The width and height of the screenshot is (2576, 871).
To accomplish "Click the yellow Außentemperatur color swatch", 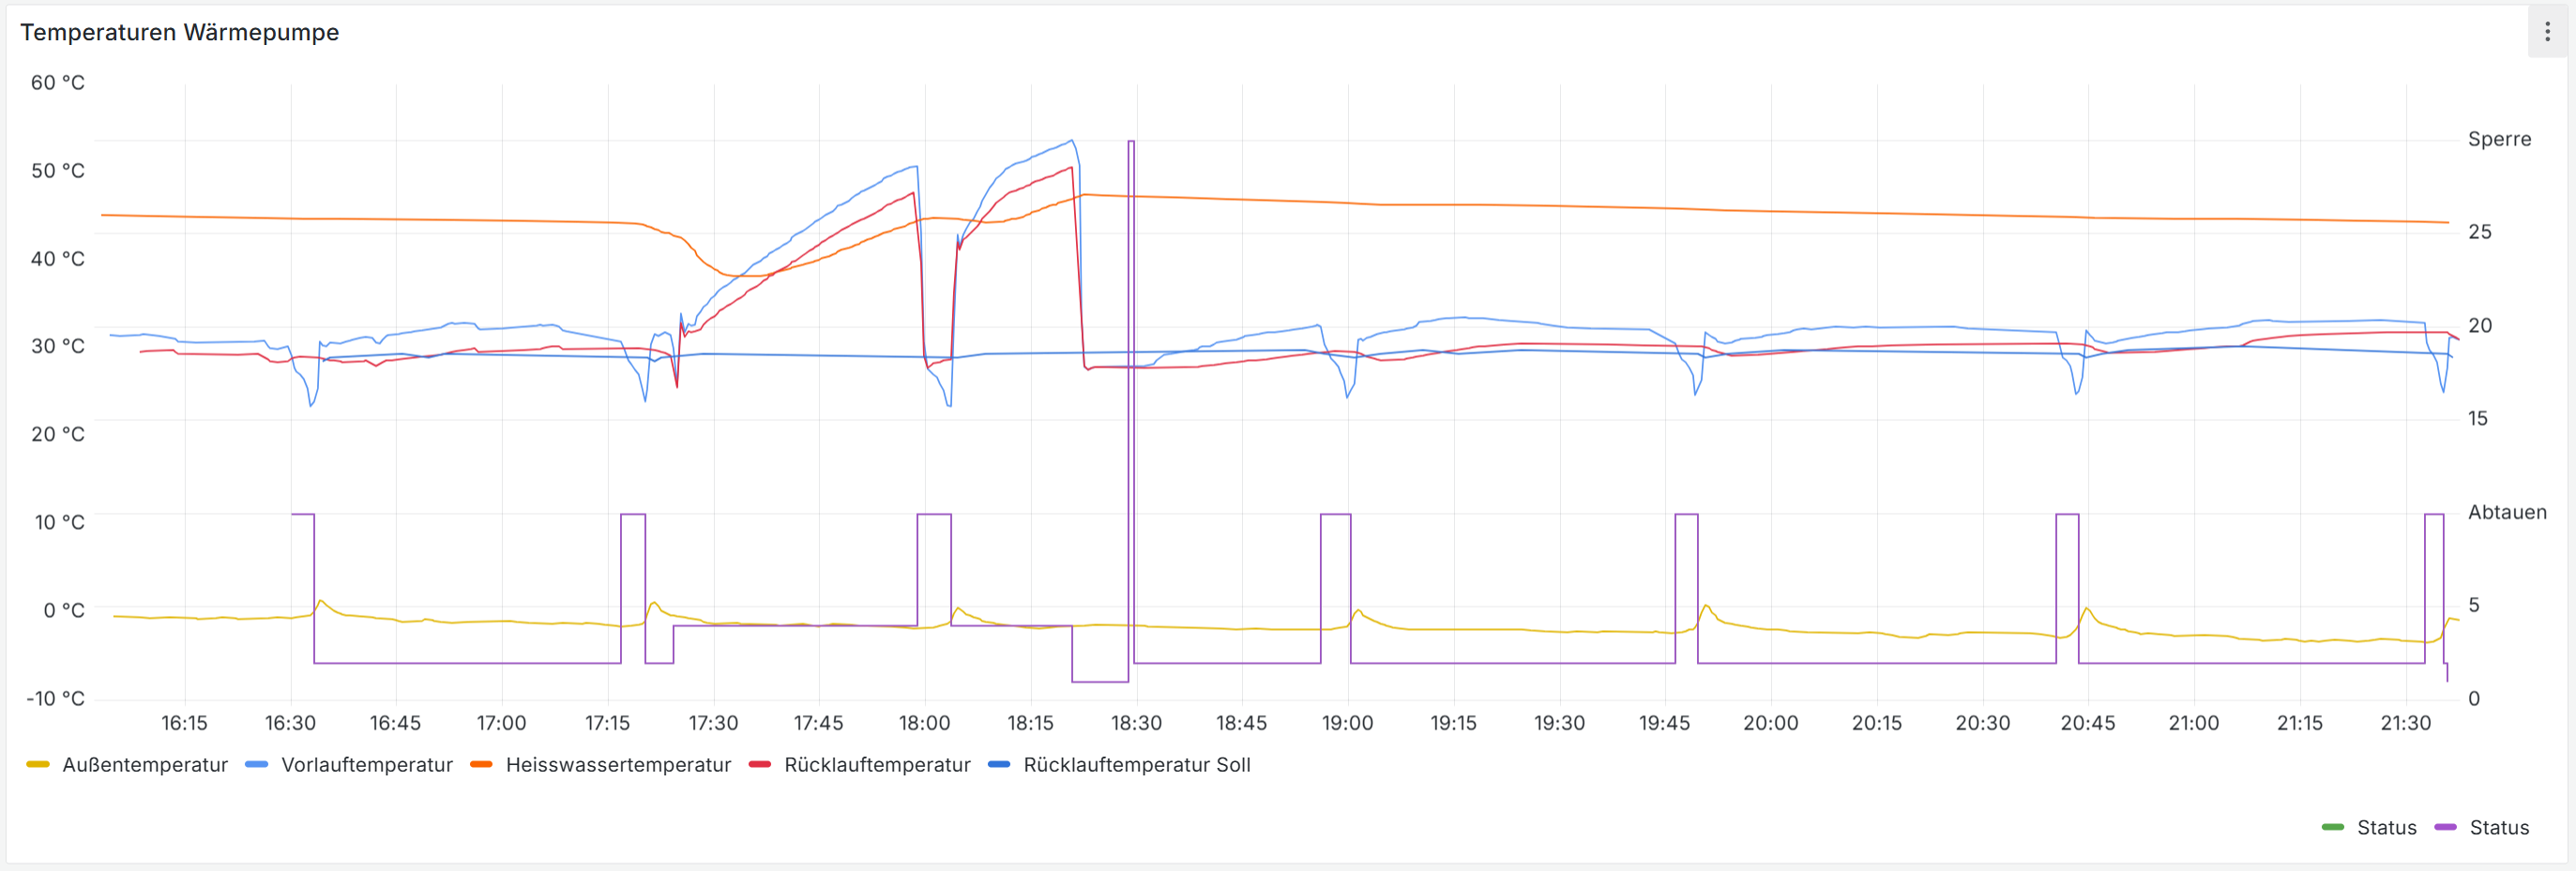I will pyautogui.click(x=38, y=765).
